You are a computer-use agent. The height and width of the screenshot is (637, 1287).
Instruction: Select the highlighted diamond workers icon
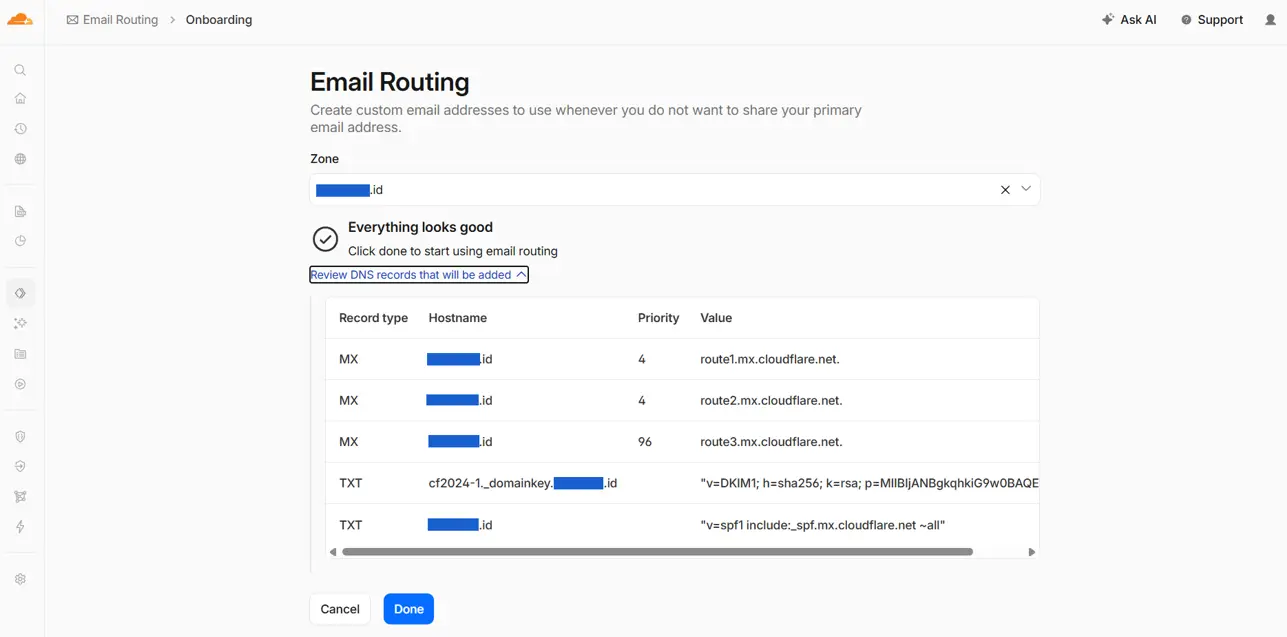(20, 293)
